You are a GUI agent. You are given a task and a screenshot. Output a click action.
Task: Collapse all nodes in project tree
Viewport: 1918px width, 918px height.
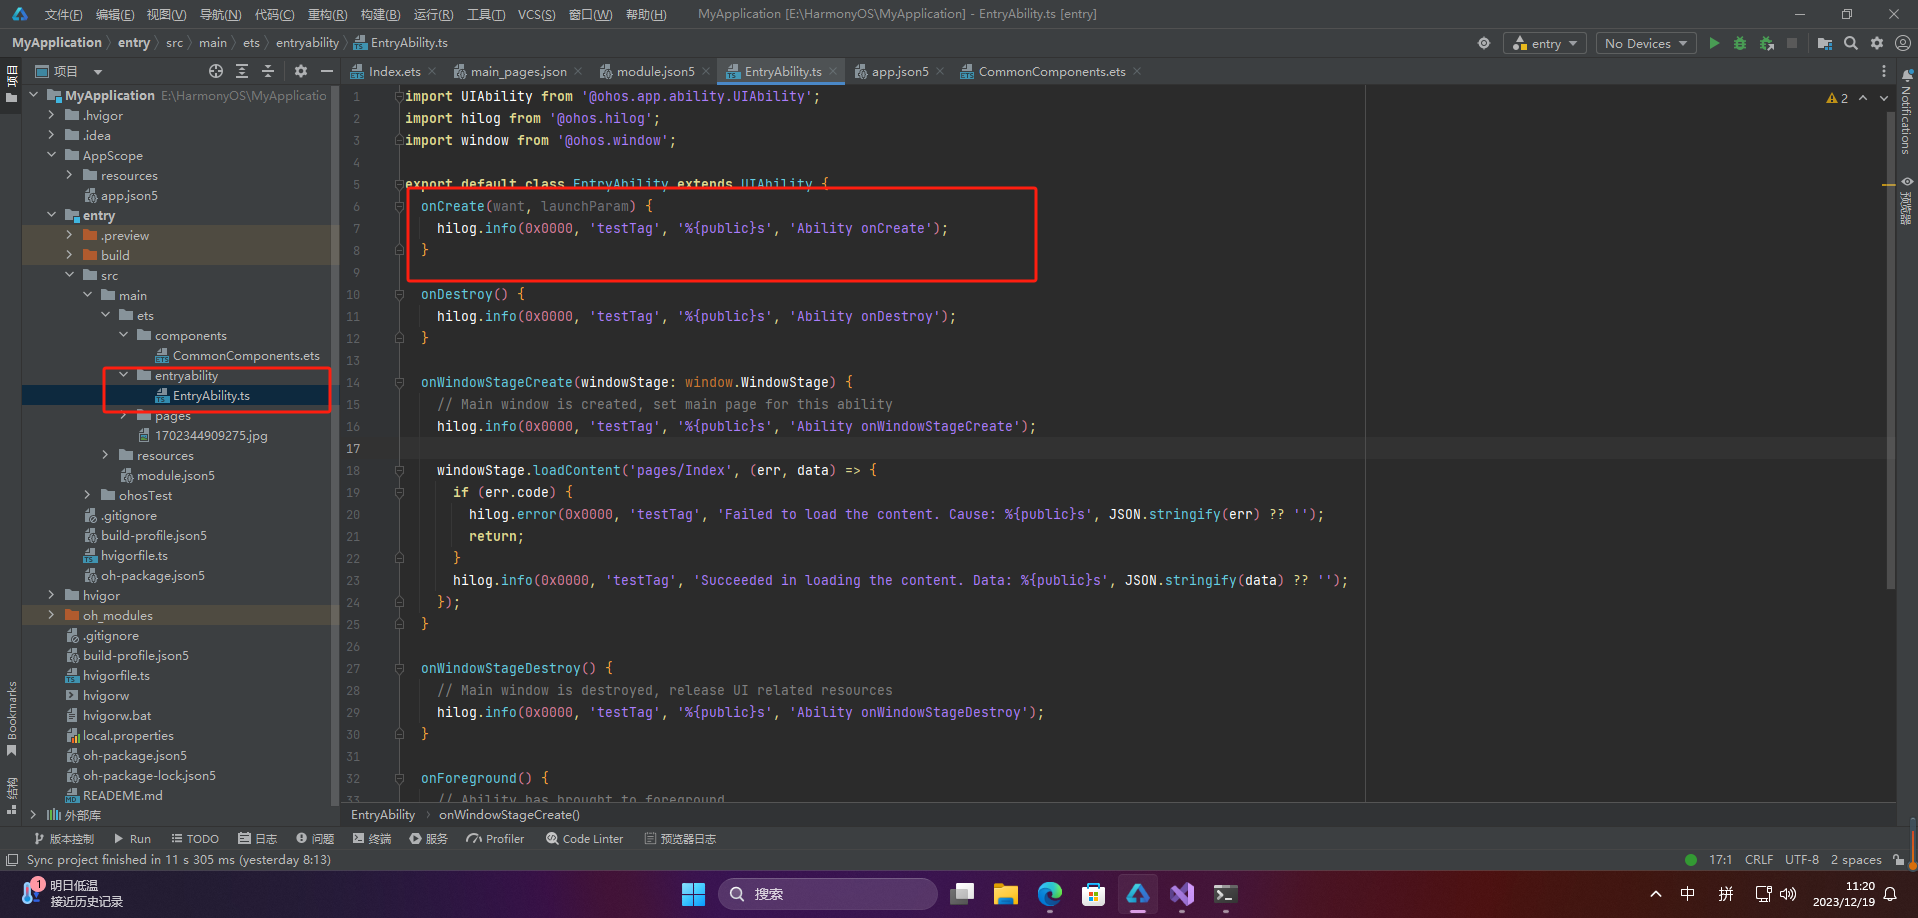[x=268, y=71]
